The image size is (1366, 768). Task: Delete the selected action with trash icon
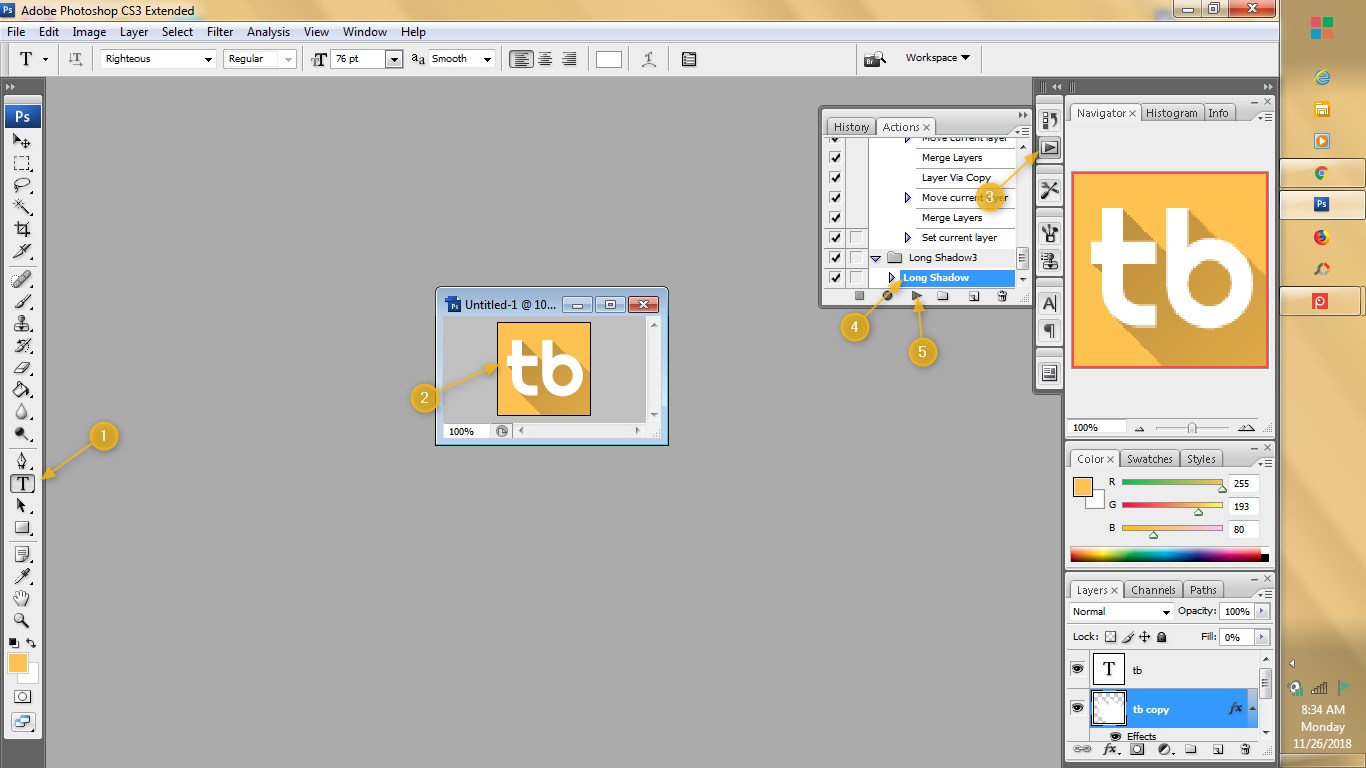click(1002, 296)
